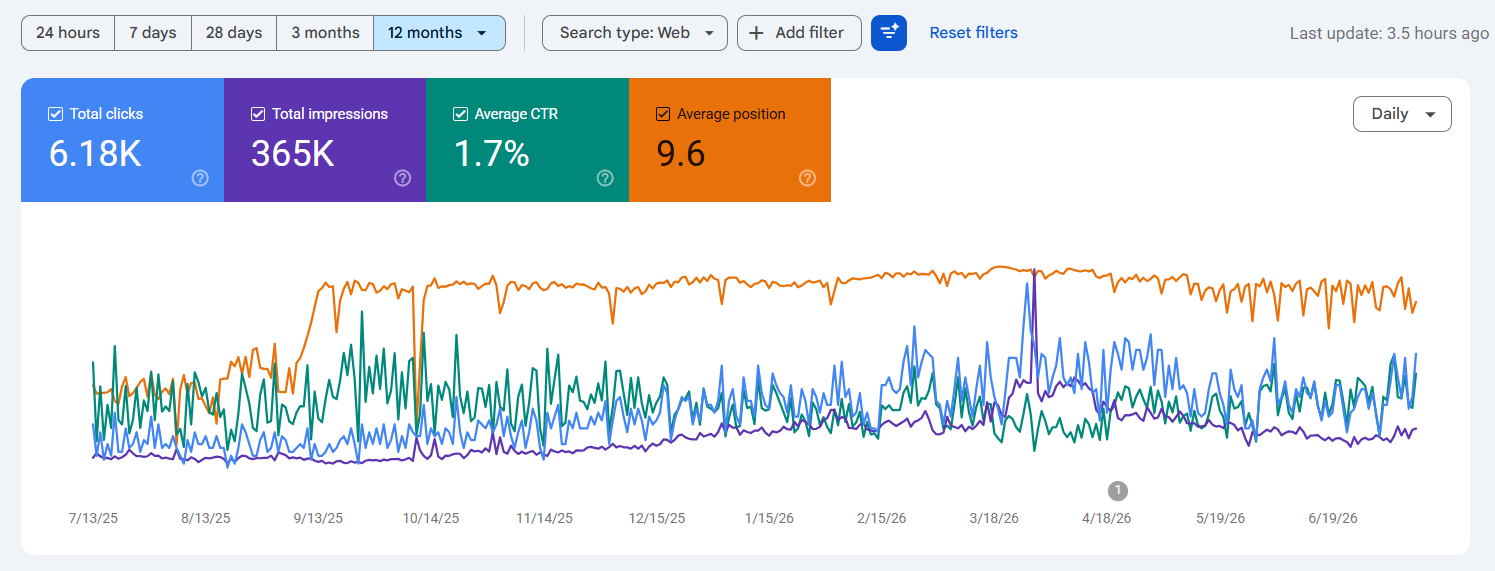1495x571 pixels.
Task: Click the arrow beside Daily
Action: point(1431,115)
